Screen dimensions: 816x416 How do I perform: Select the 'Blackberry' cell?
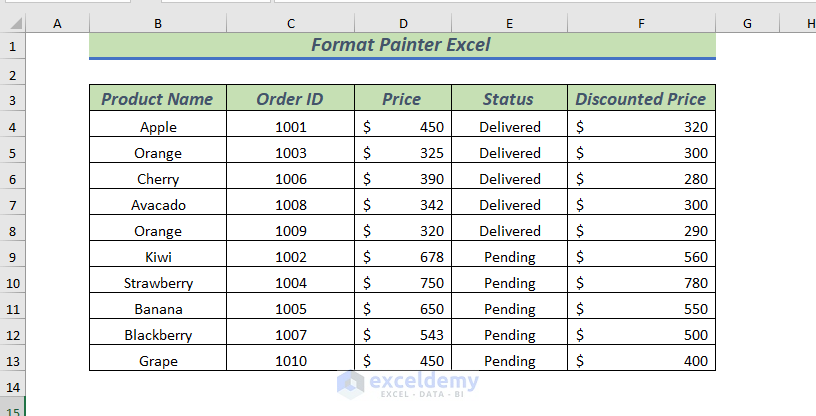point(158,335)
